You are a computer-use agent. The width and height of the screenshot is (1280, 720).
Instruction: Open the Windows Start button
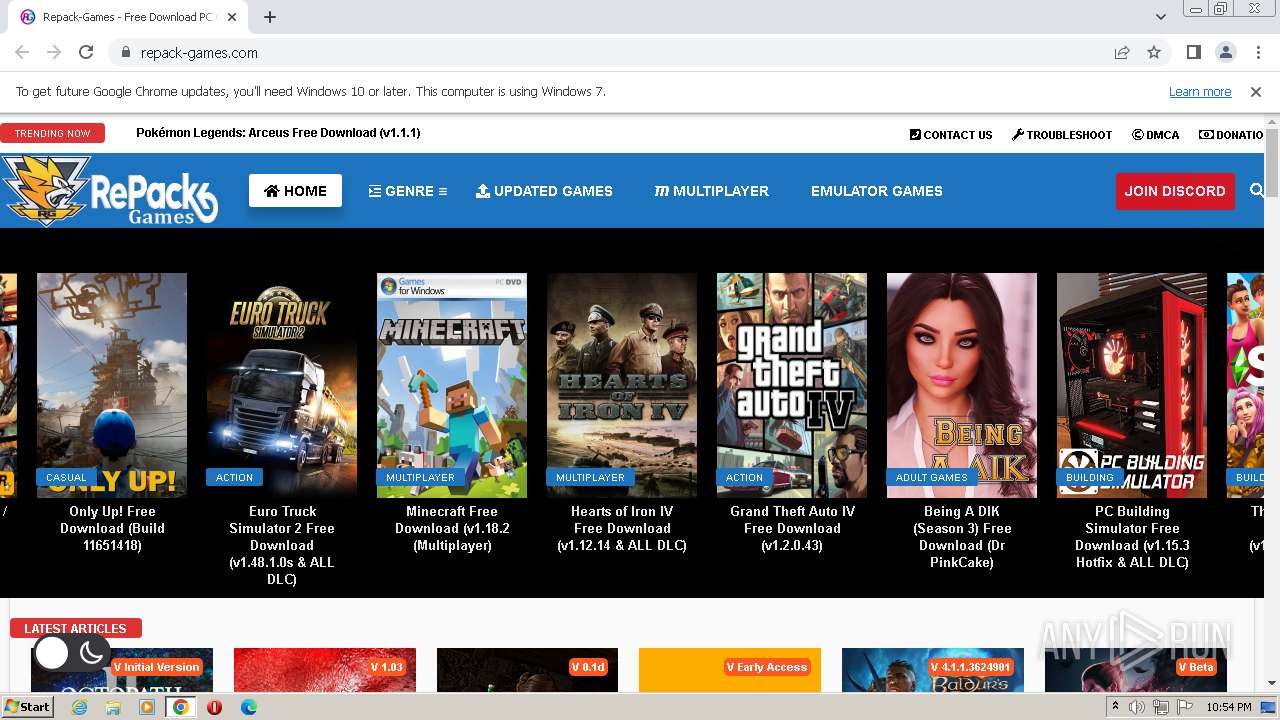[x=28, y=707]
